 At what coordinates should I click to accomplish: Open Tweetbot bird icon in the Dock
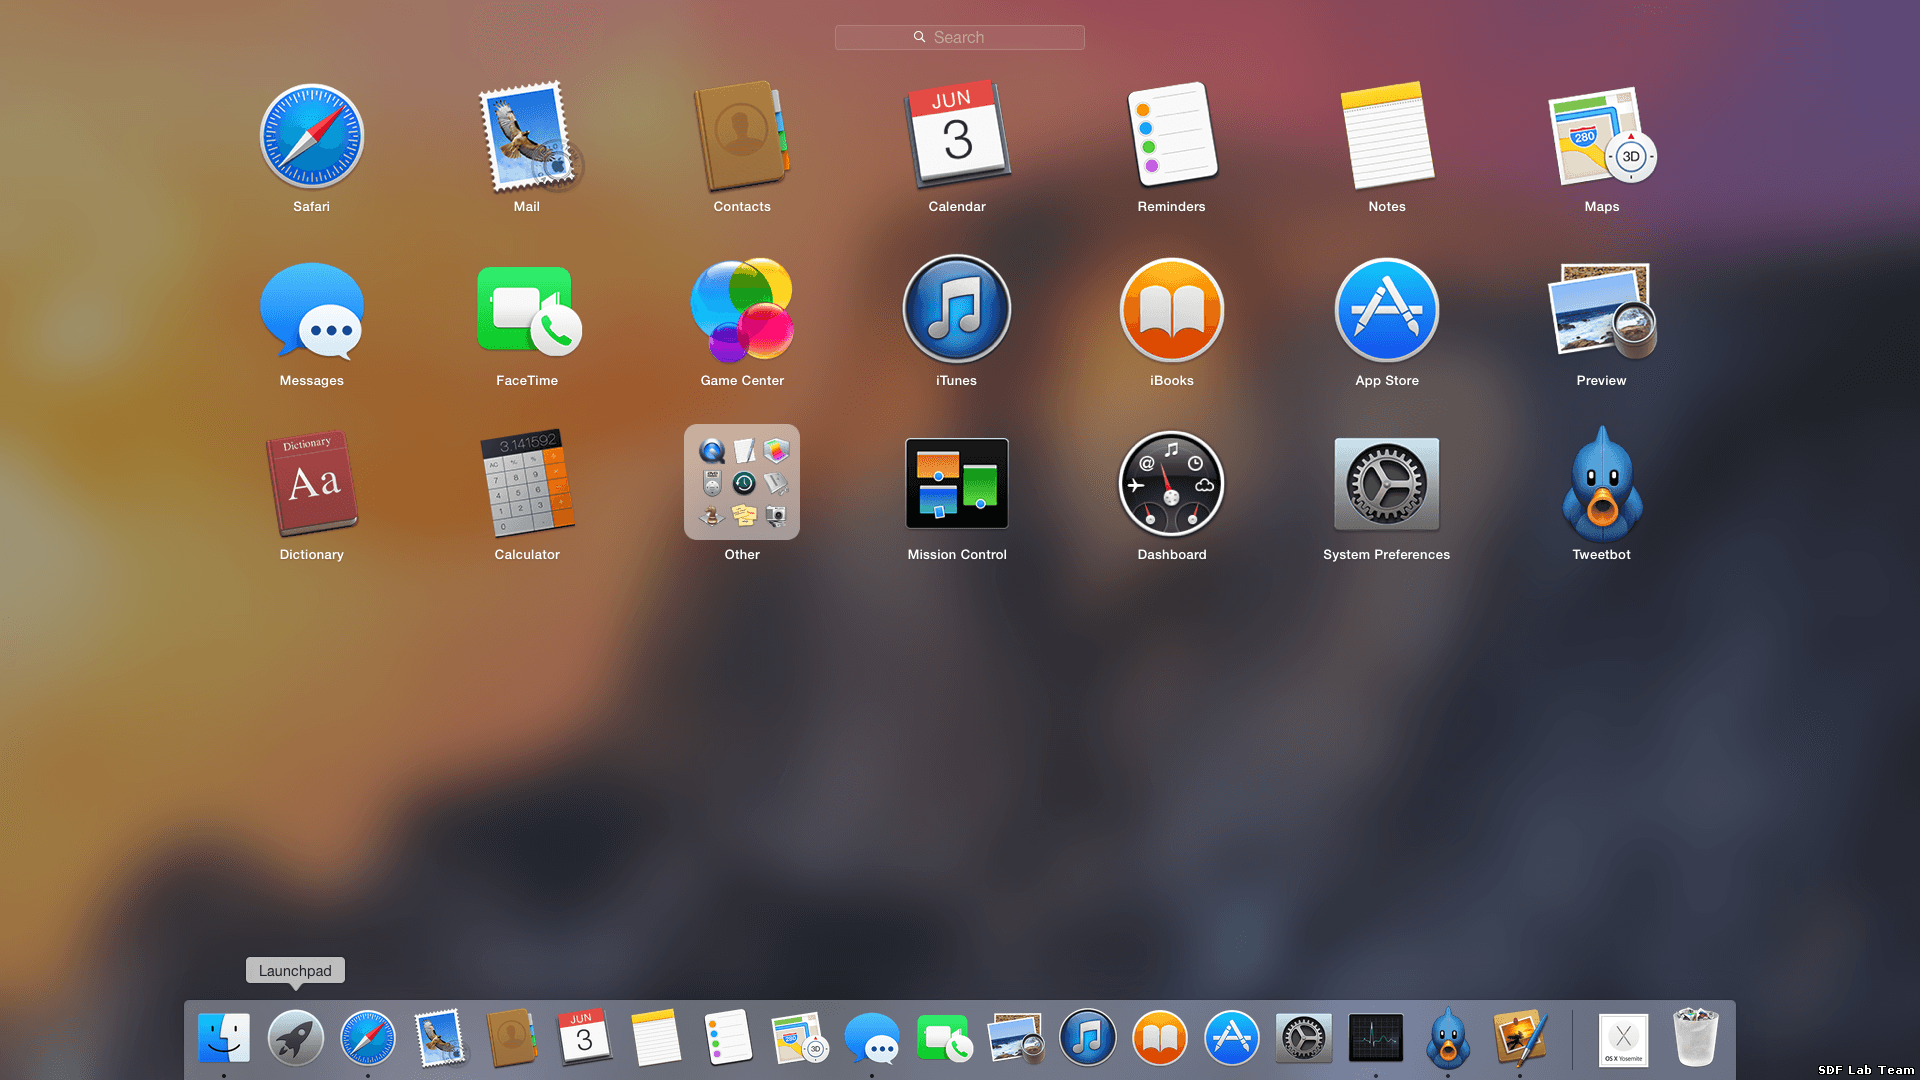1448,1038
